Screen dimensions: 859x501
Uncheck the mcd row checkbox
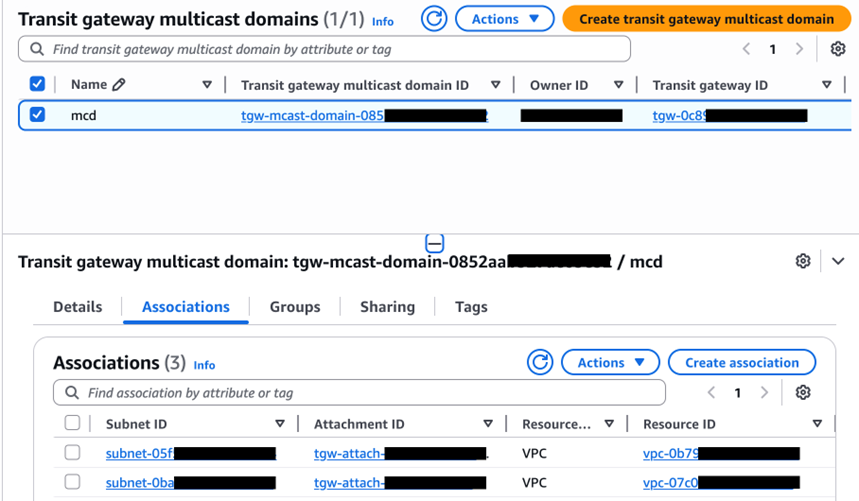[x=37, y=115]
